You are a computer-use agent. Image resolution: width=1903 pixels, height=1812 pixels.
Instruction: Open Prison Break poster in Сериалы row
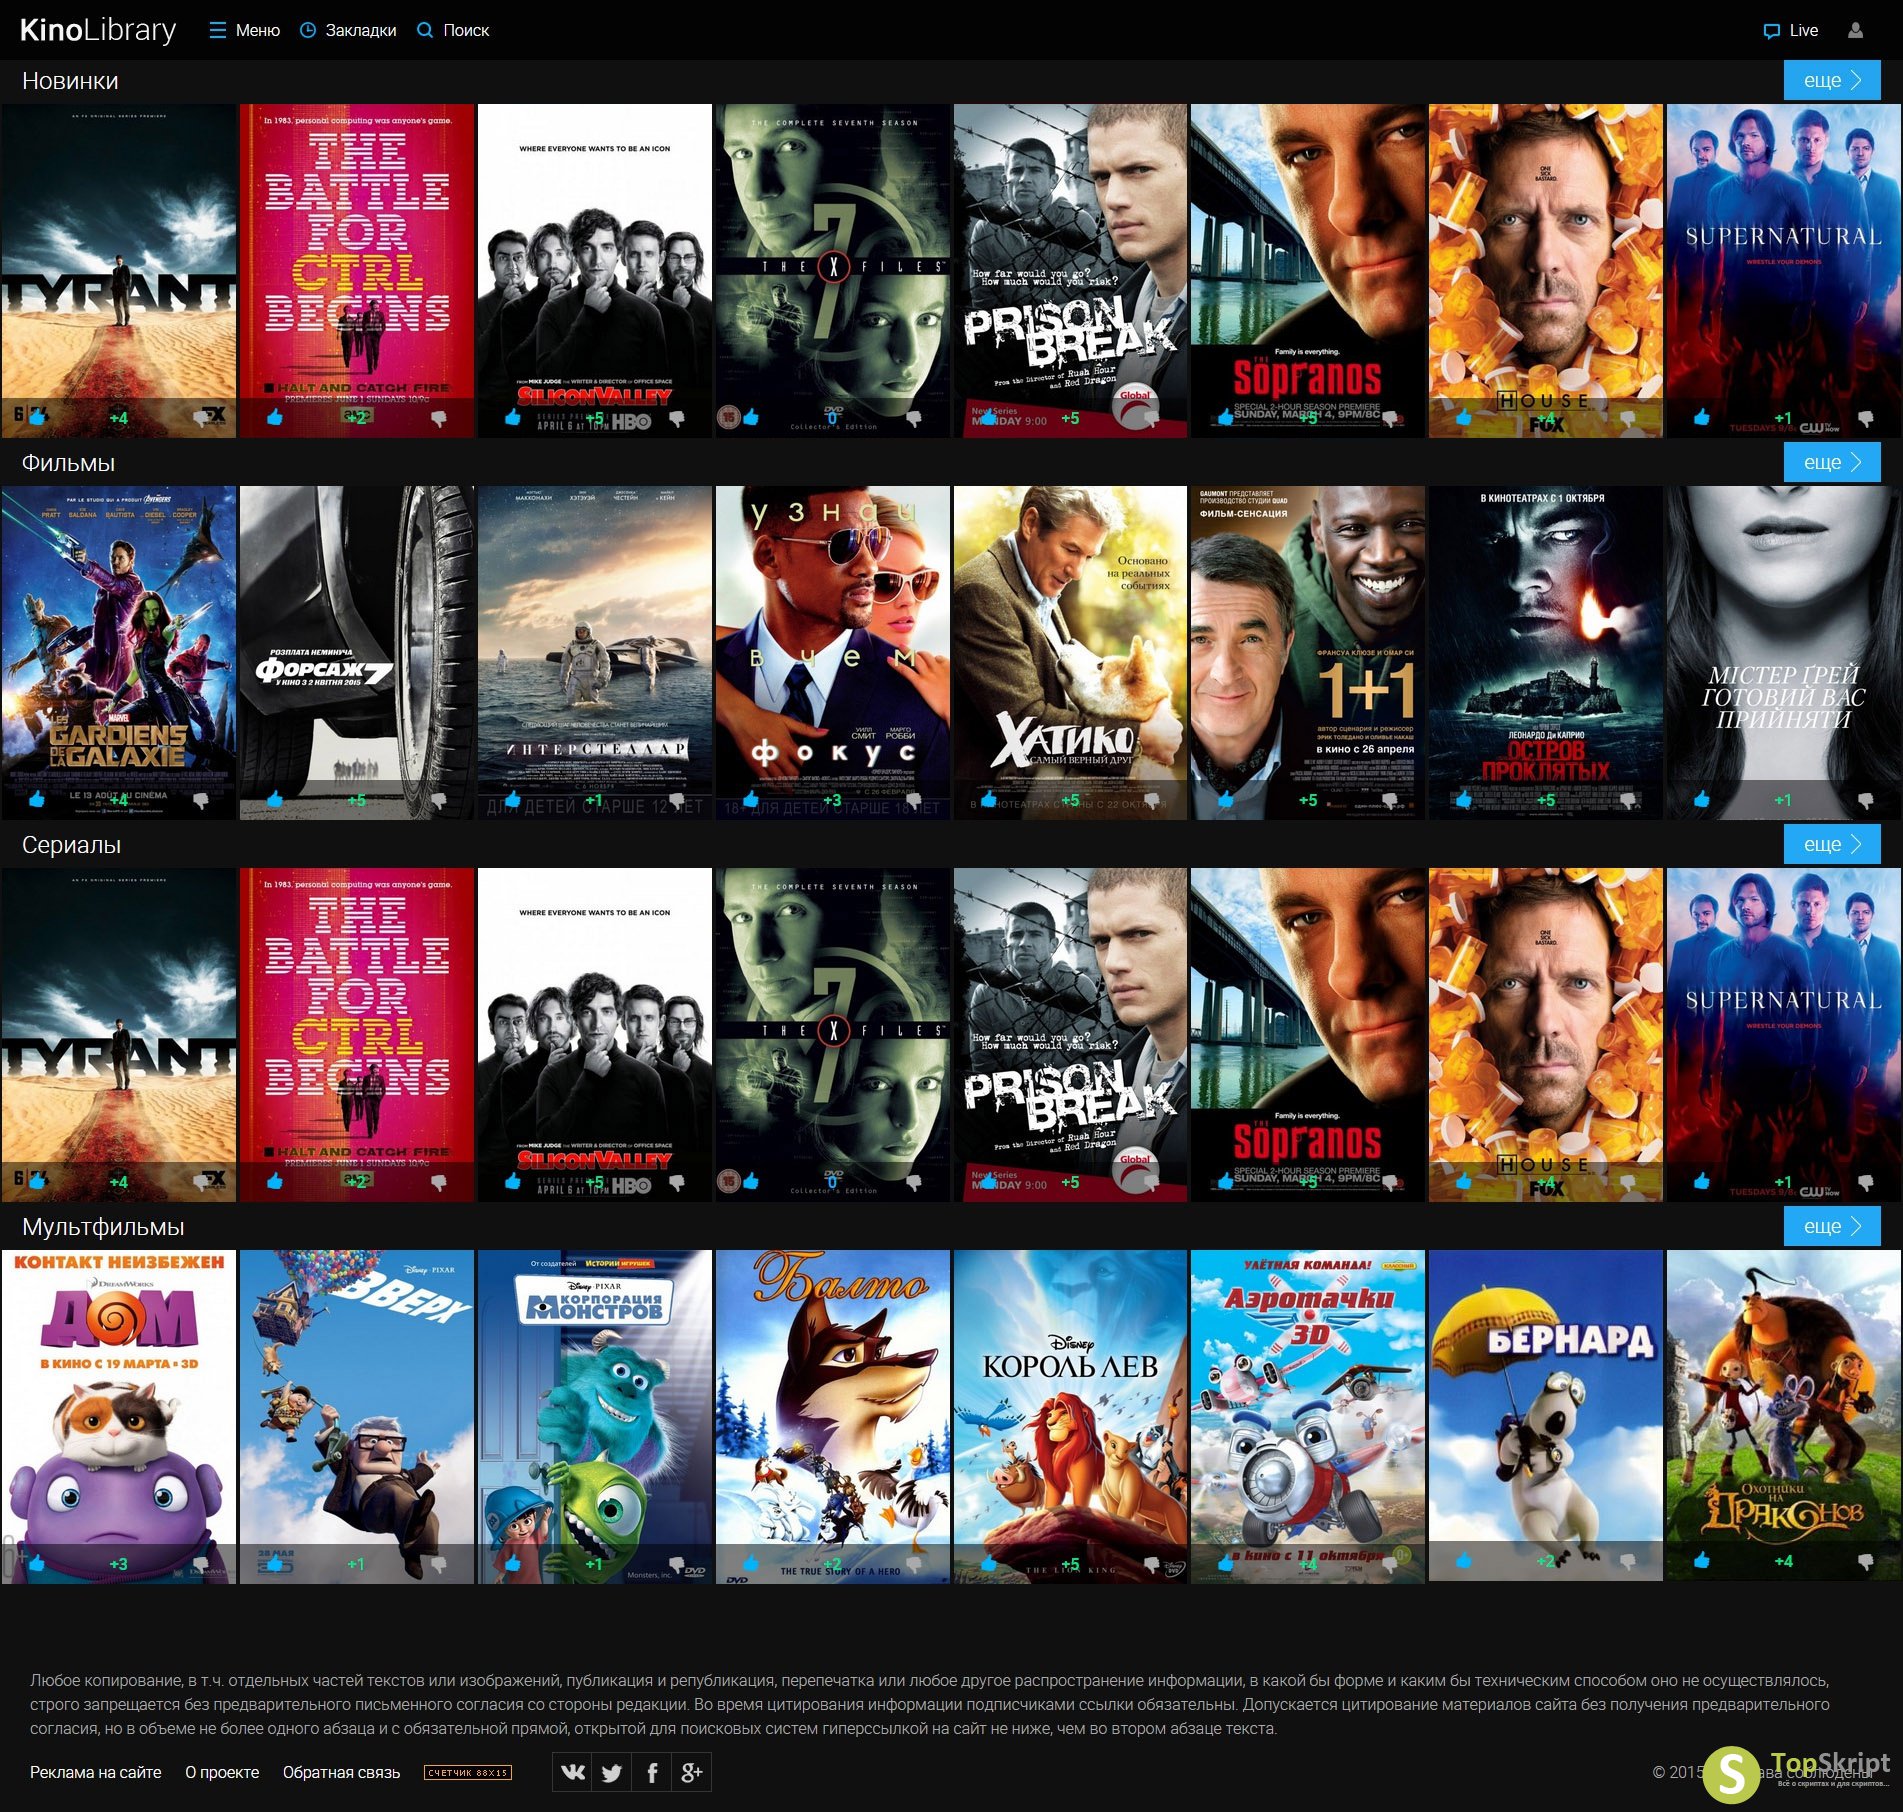click(x=1070, y=1034)
